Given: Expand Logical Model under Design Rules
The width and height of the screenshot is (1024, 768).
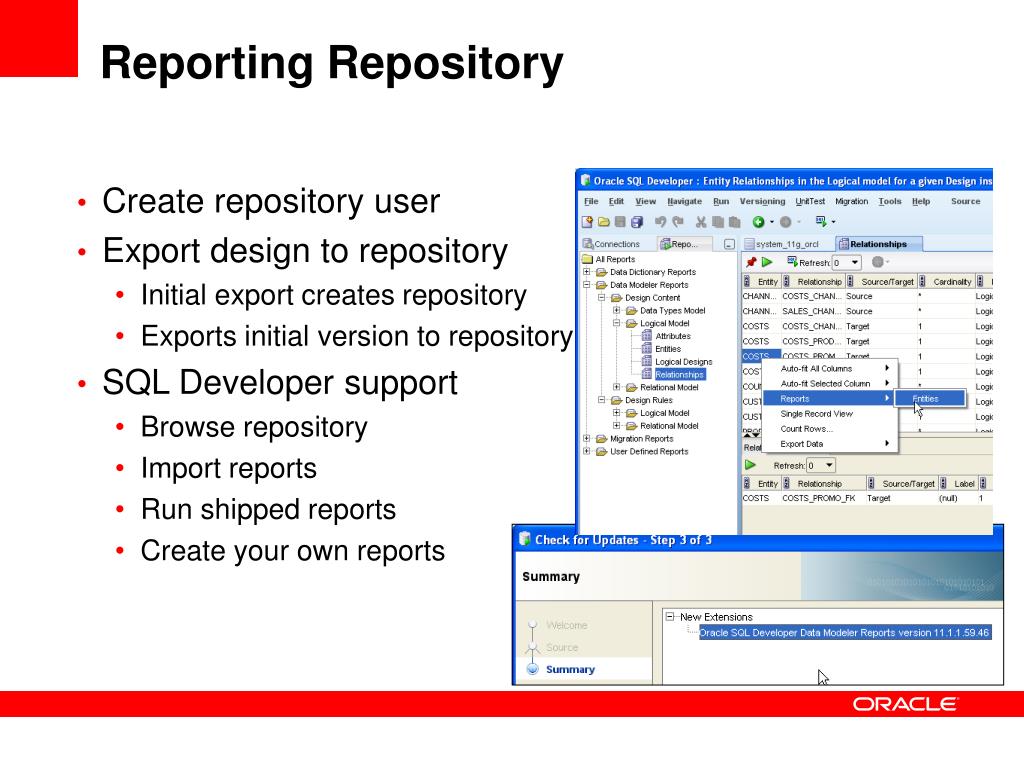Looking at the screenshot, I should pyautogui.click(x=616, y=413).
